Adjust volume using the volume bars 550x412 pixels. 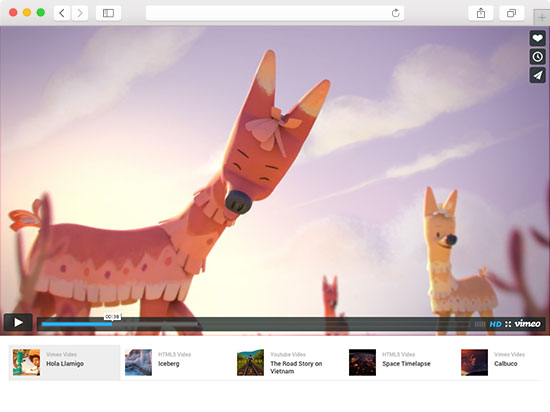coord(480,324)
